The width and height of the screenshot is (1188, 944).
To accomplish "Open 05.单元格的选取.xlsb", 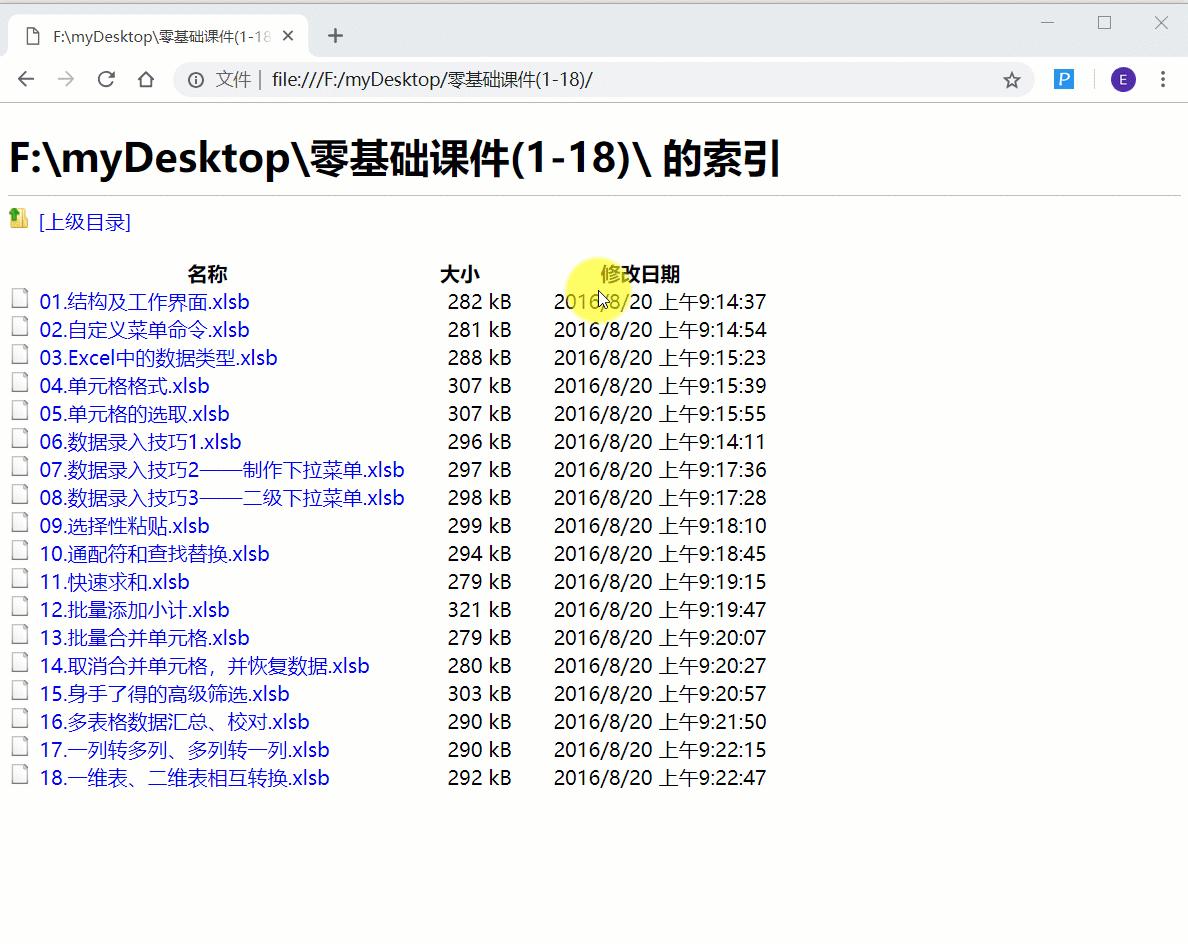I will click(136, 413).
